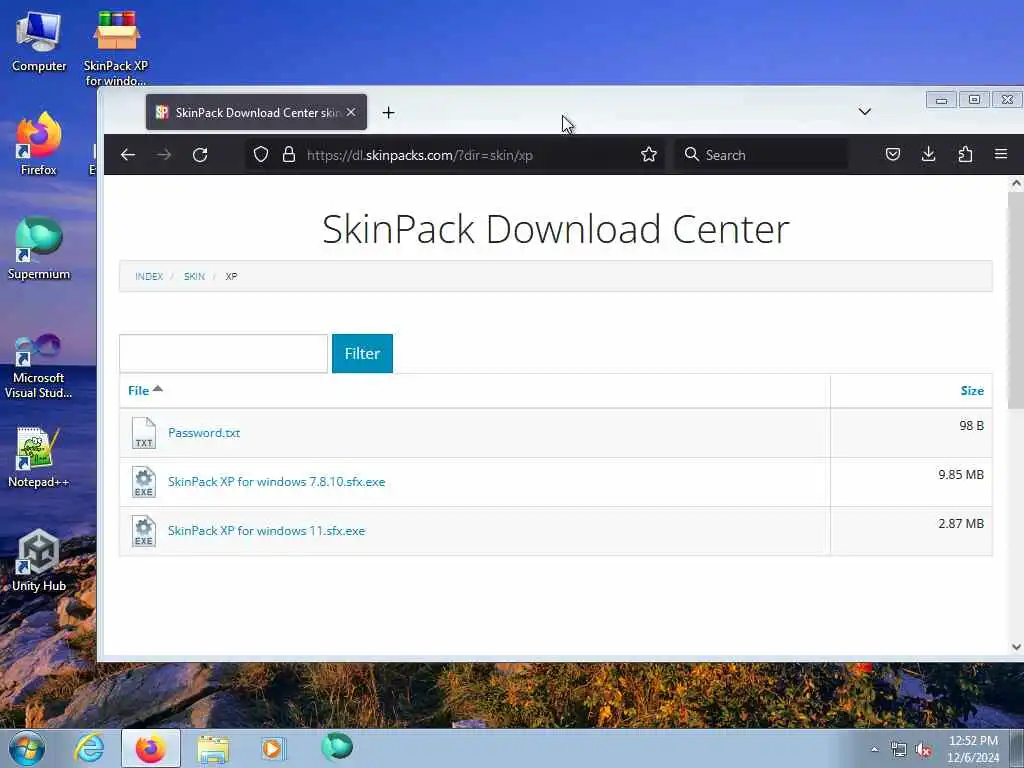Select the Microsoft Visual Studio desktop shortcut

point(39,364)
